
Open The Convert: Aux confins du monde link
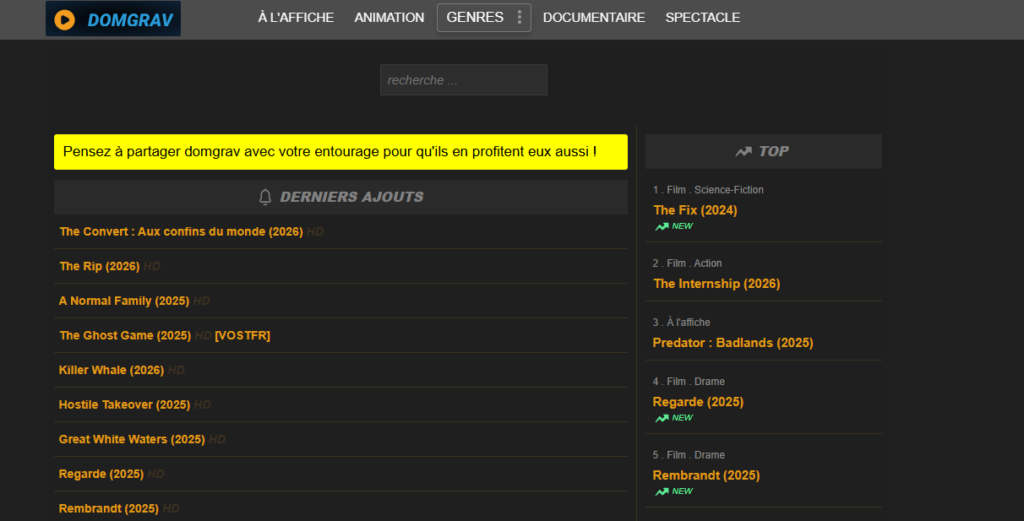[181, 232]
